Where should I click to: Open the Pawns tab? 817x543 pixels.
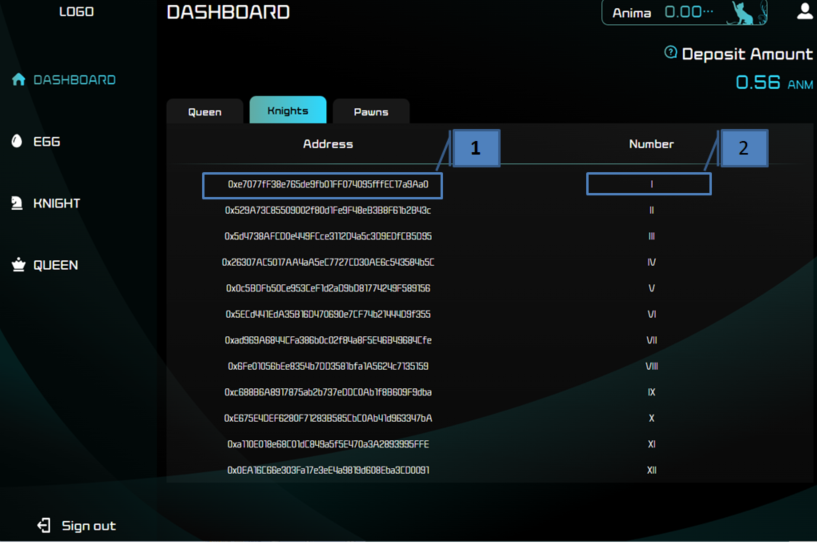pyautogui.click(x=371, y=112)
